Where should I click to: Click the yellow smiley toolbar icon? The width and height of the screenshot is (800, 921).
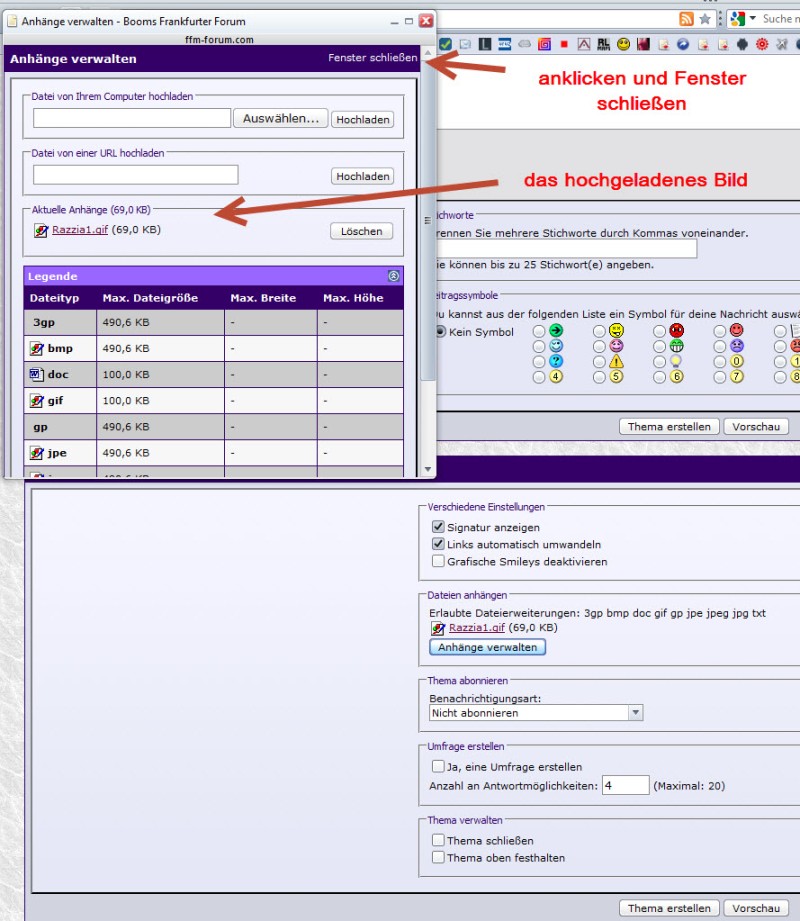click(x=624, y=44)
